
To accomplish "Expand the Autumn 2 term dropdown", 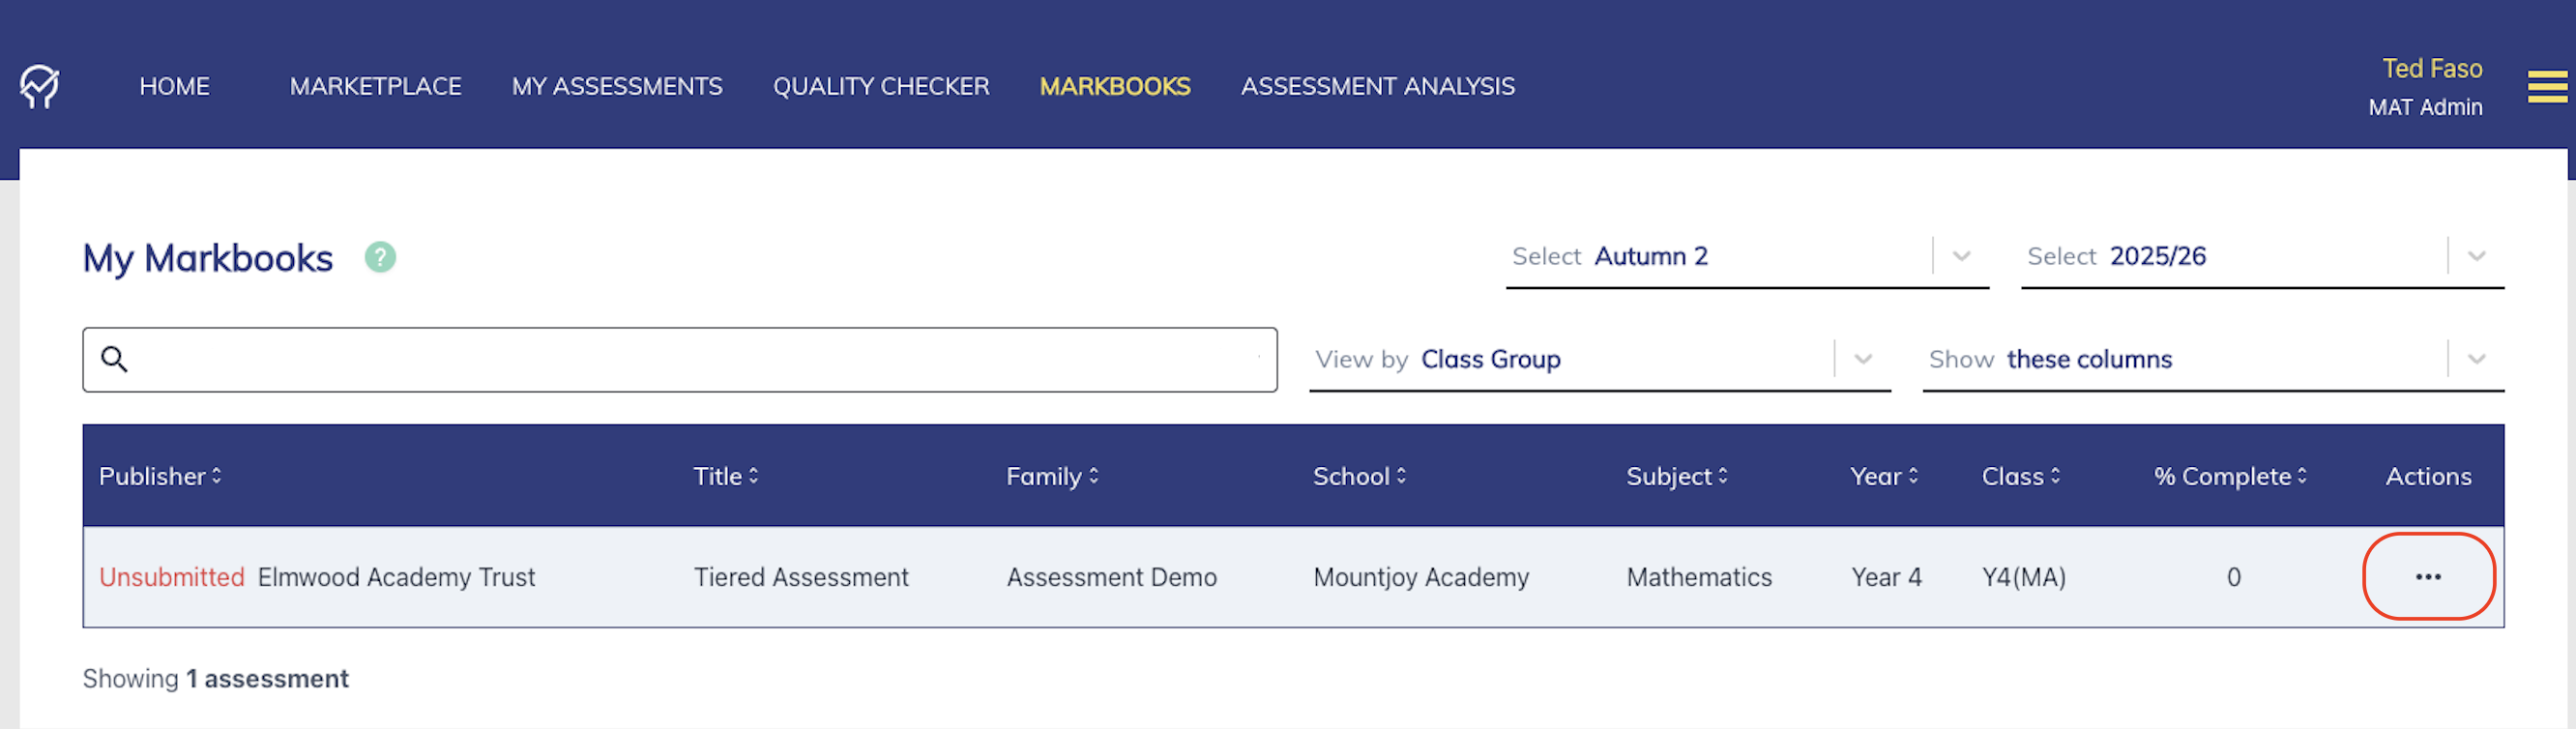I will point(1961,257).
